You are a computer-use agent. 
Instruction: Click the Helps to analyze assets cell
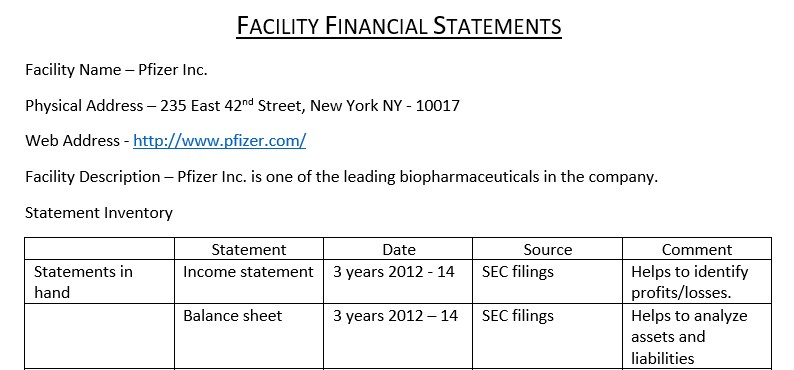(697, 336)
